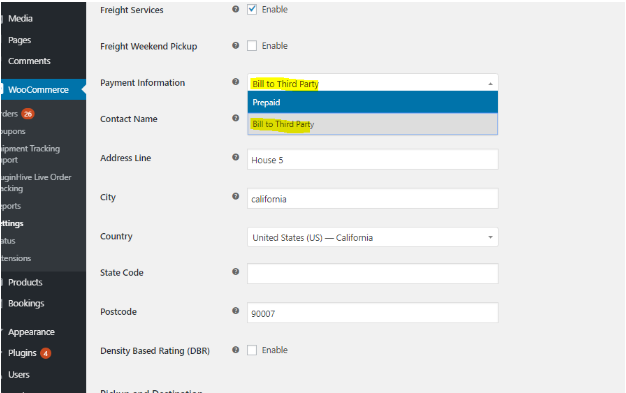Open WooCommerce Reports submenu
The width and height of the screenshot is (626, 393).
[11, 206]
